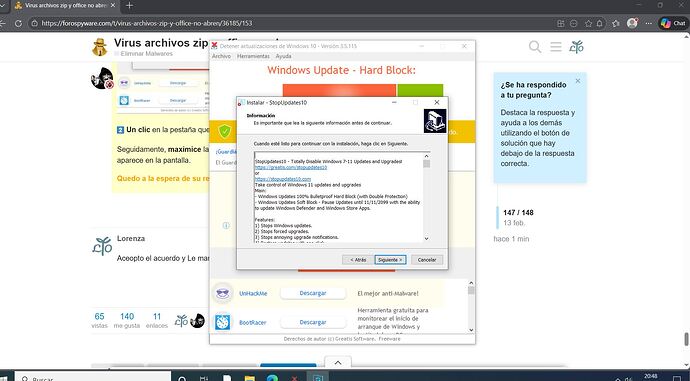690x381 pixels.
Task: Click the 'hace 1 min' timeline link
Action: coord(511,239)
